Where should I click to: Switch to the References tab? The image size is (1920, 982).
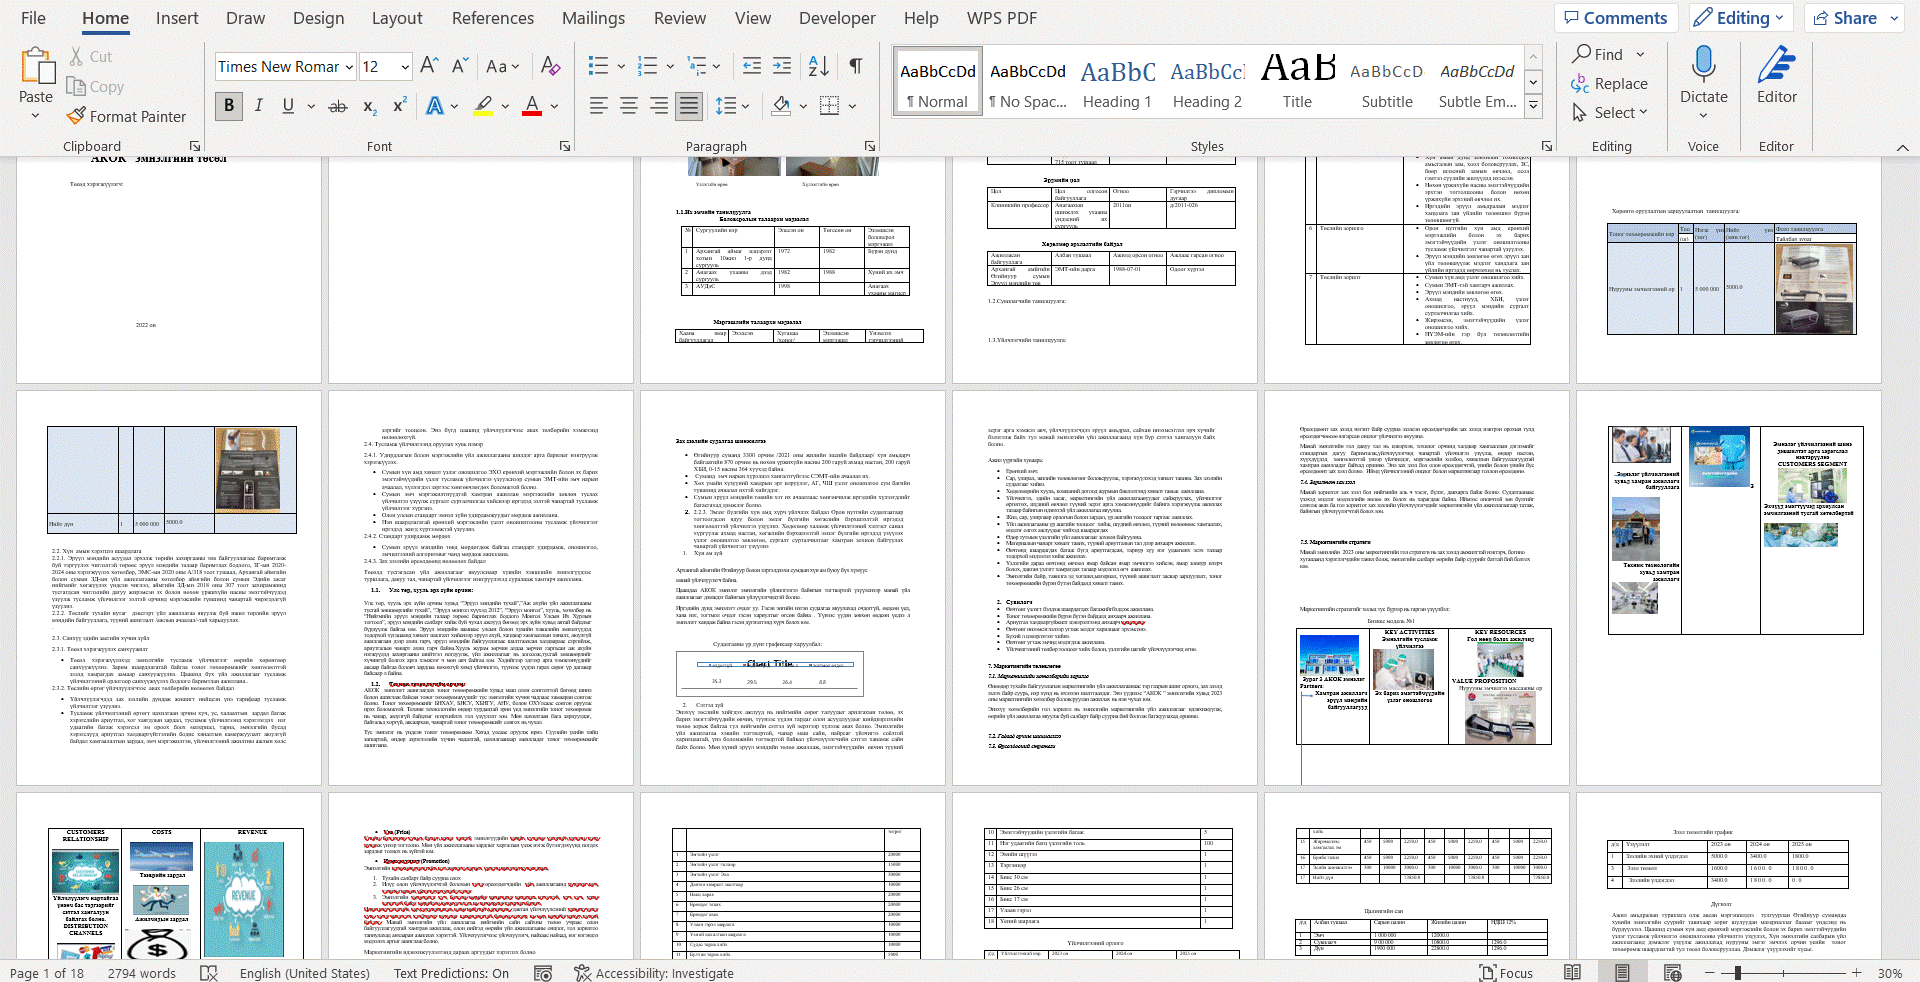492,18
